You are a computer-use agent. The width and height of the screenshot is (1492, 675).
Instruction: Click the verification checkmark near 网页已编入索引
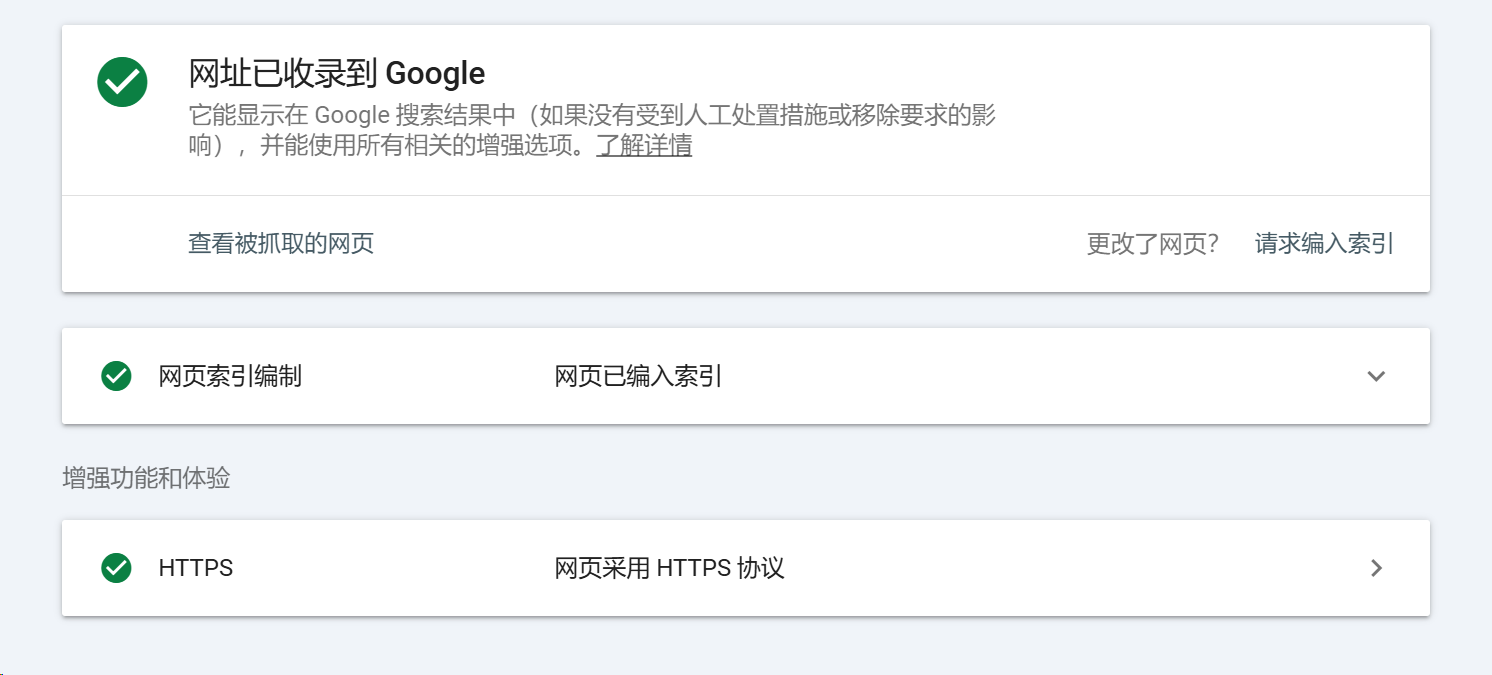click(x=117, y=376)
